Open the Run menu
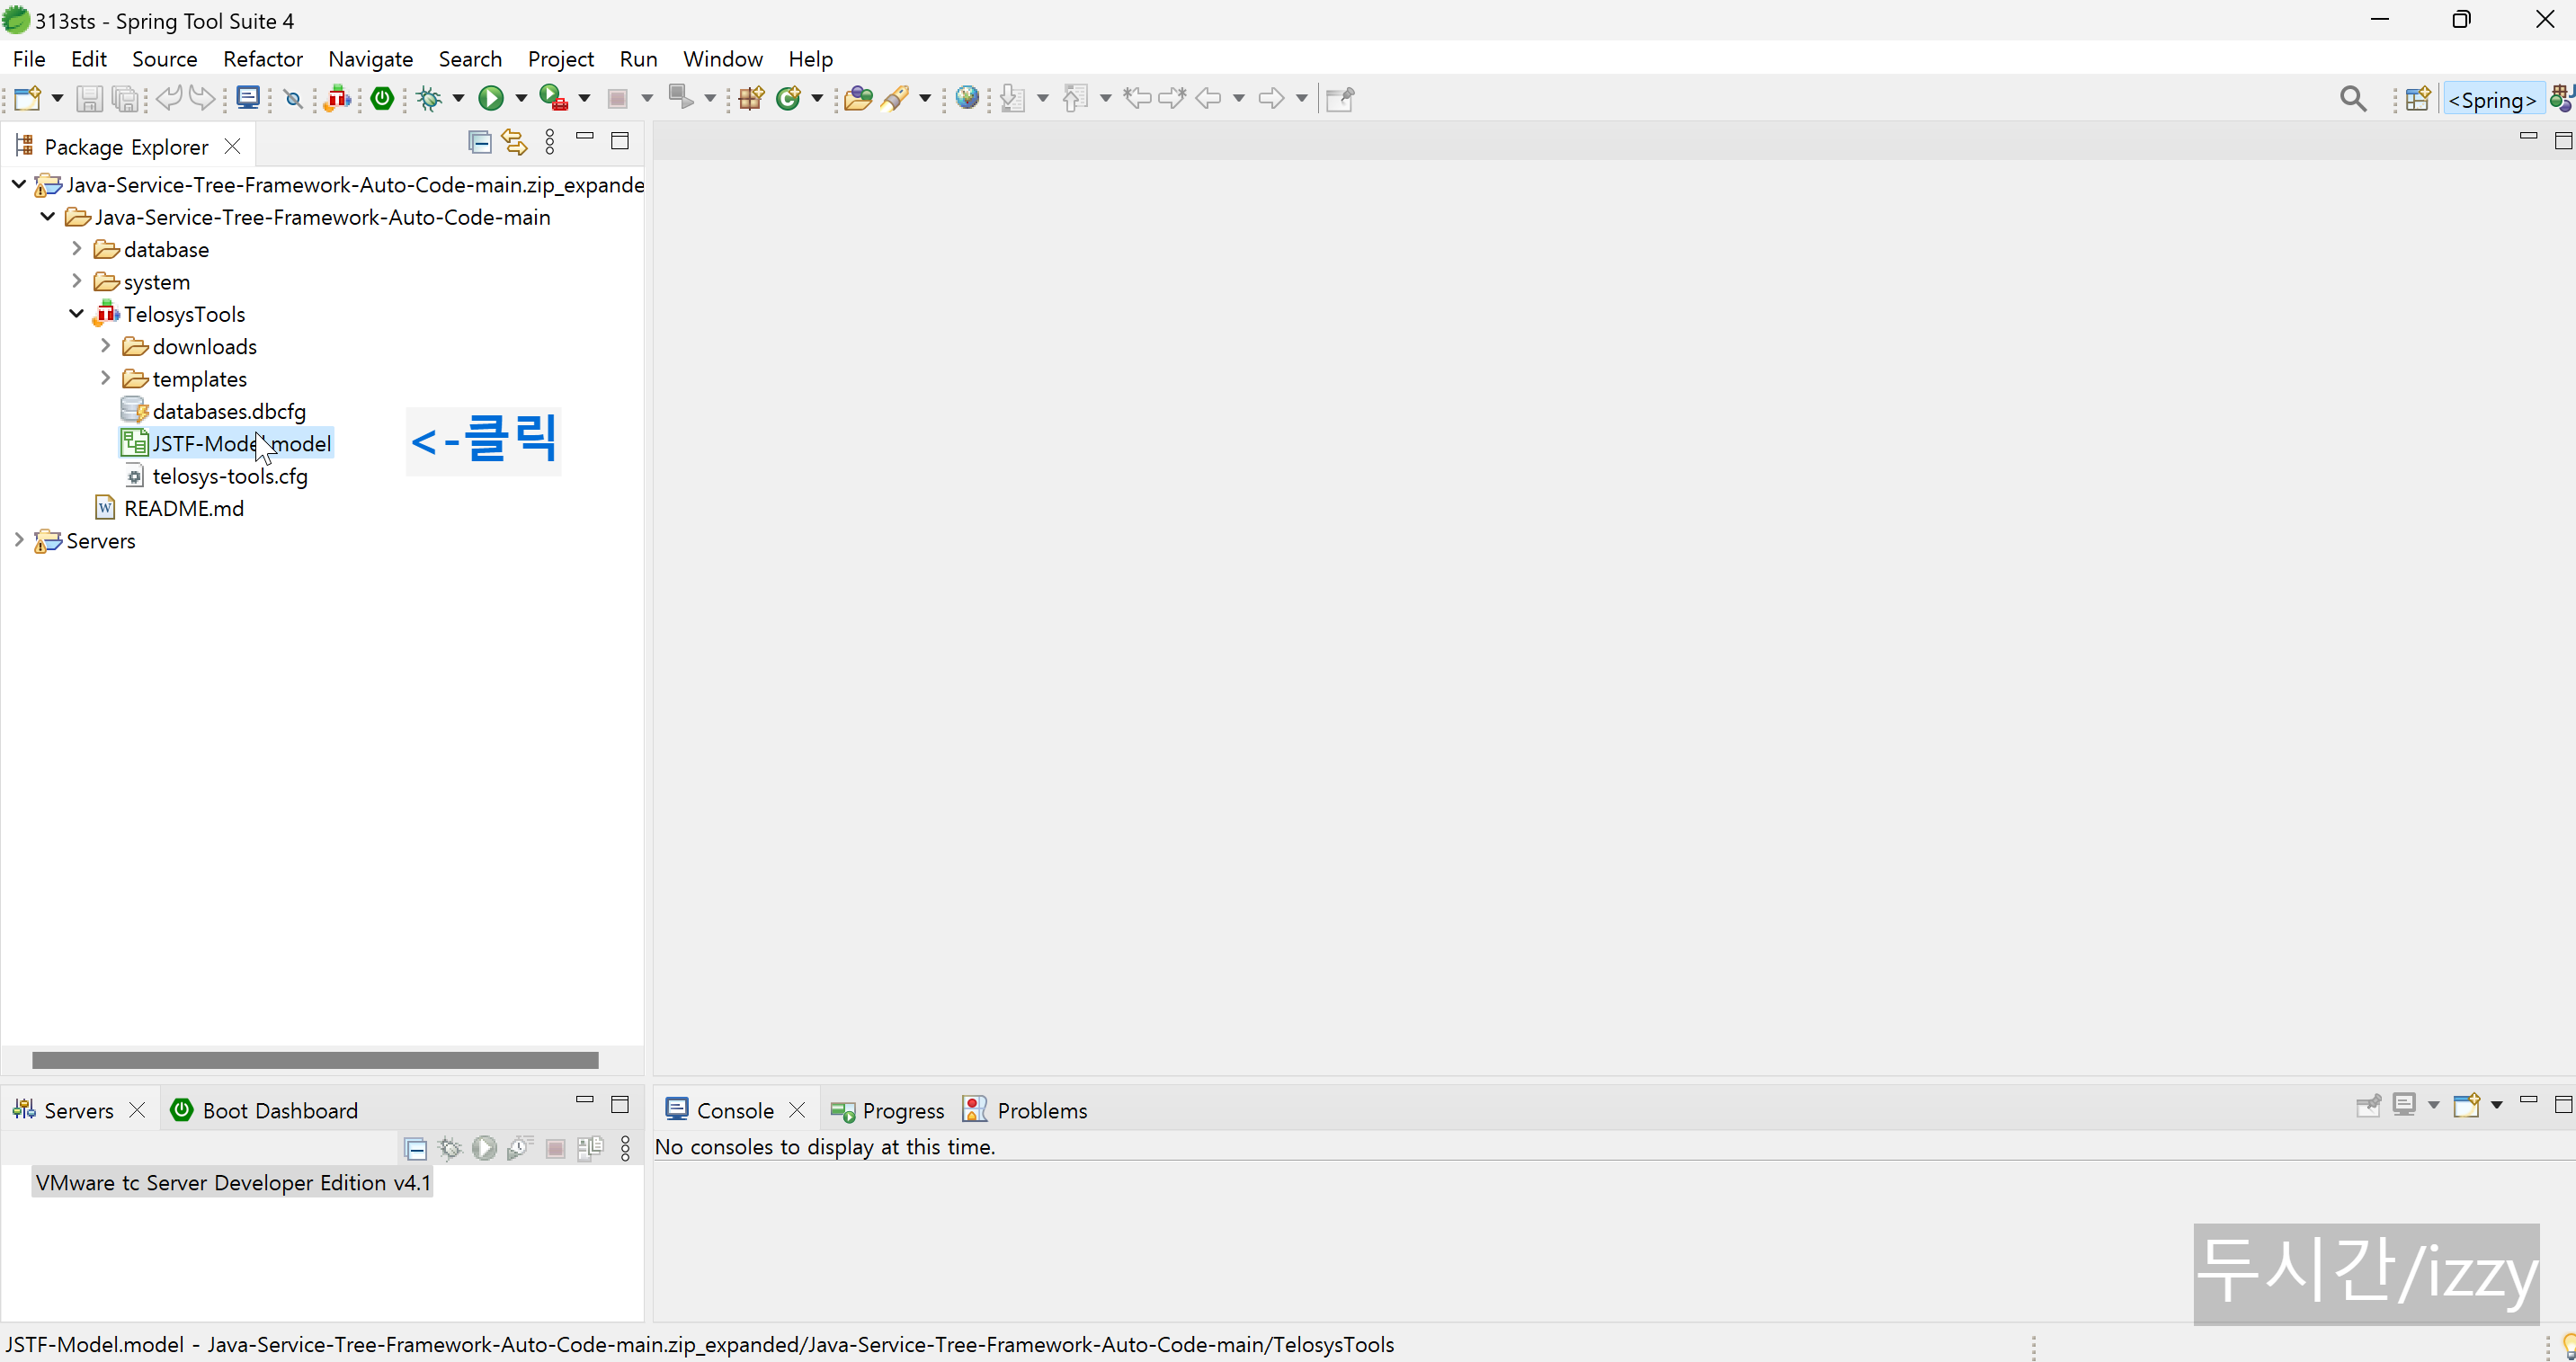2576x1362 pixels. pyautogui.click(x=638, y=59)
